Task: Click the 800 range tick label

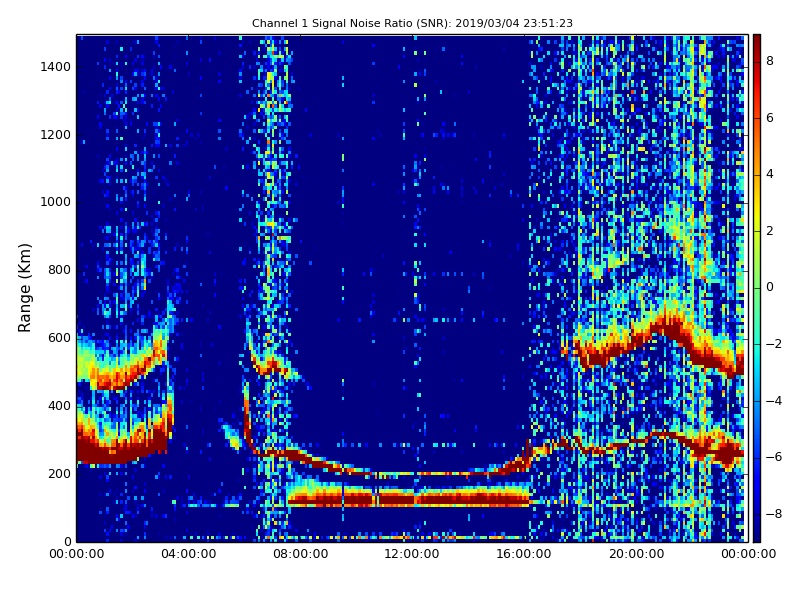Action: 59,270
